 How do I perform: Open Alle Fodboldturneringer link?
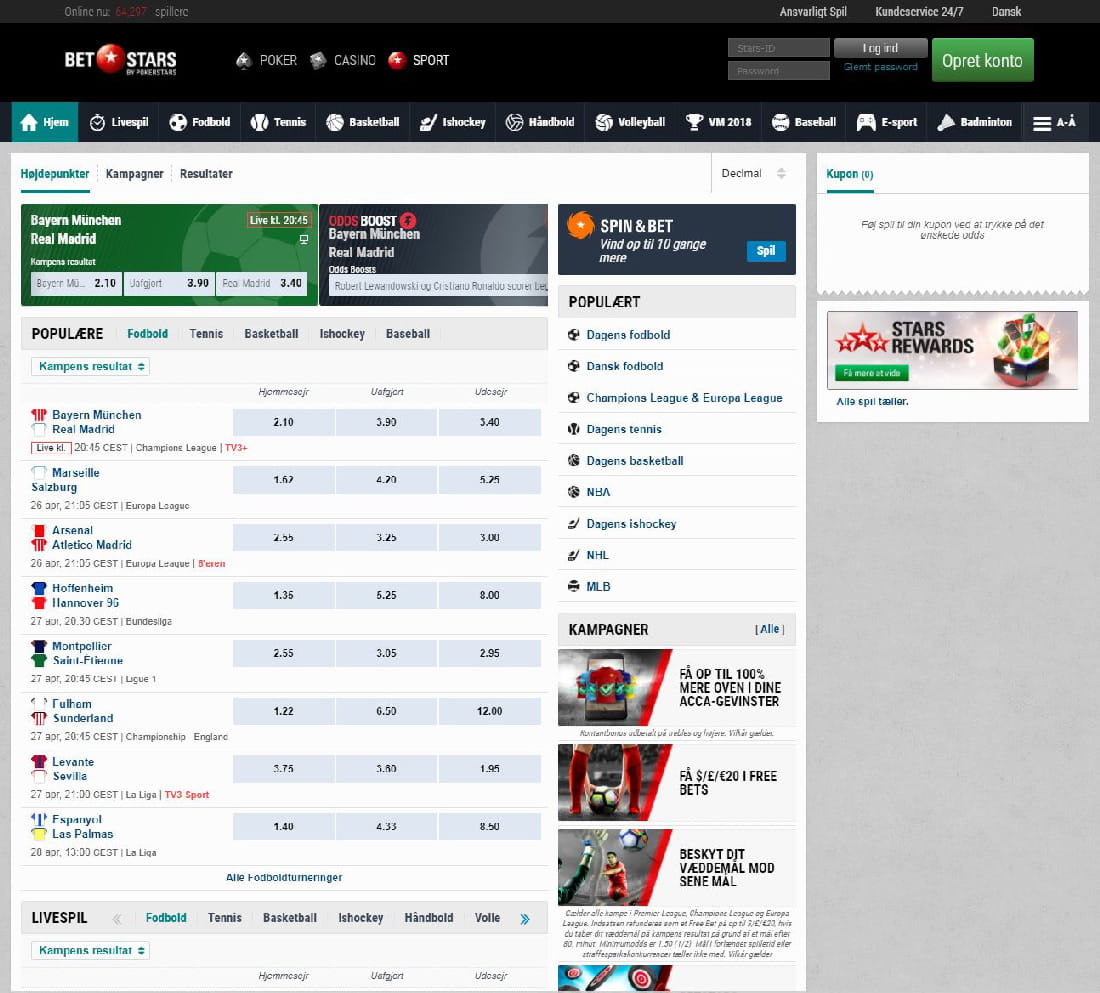[x=284, y=877]
